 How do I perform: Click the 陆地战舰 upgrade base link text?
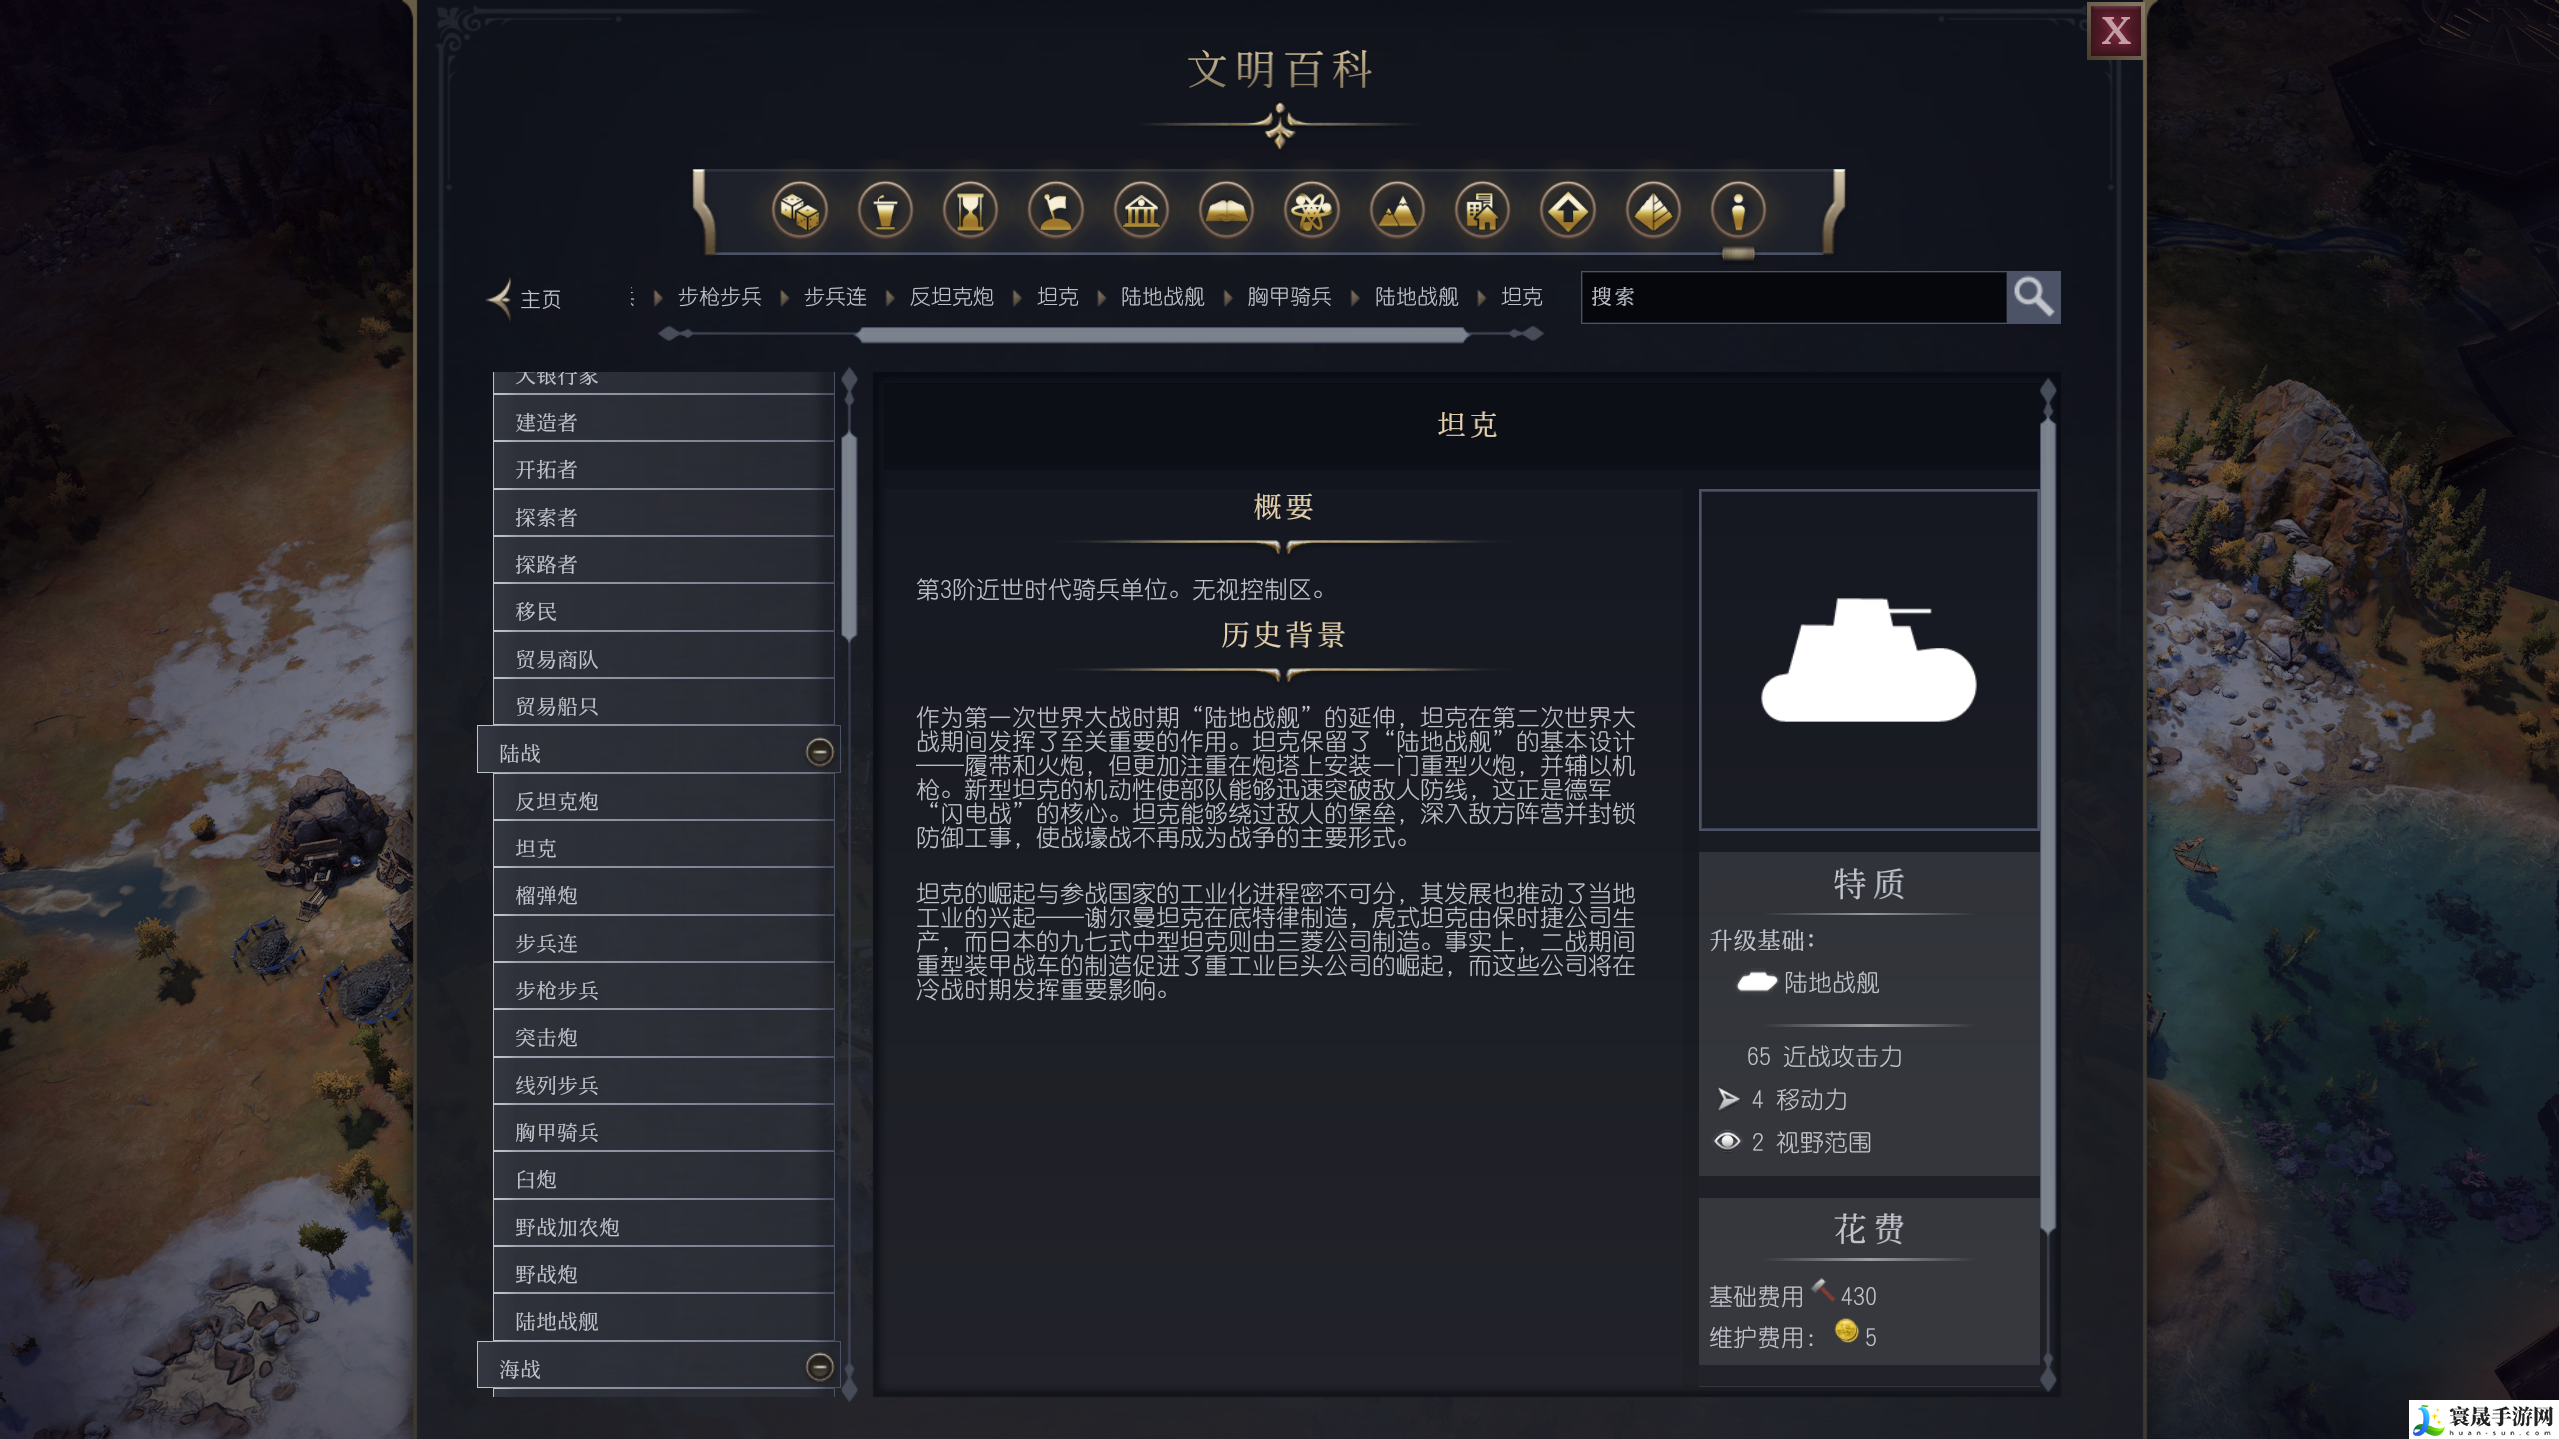[x=1831, y=983]
